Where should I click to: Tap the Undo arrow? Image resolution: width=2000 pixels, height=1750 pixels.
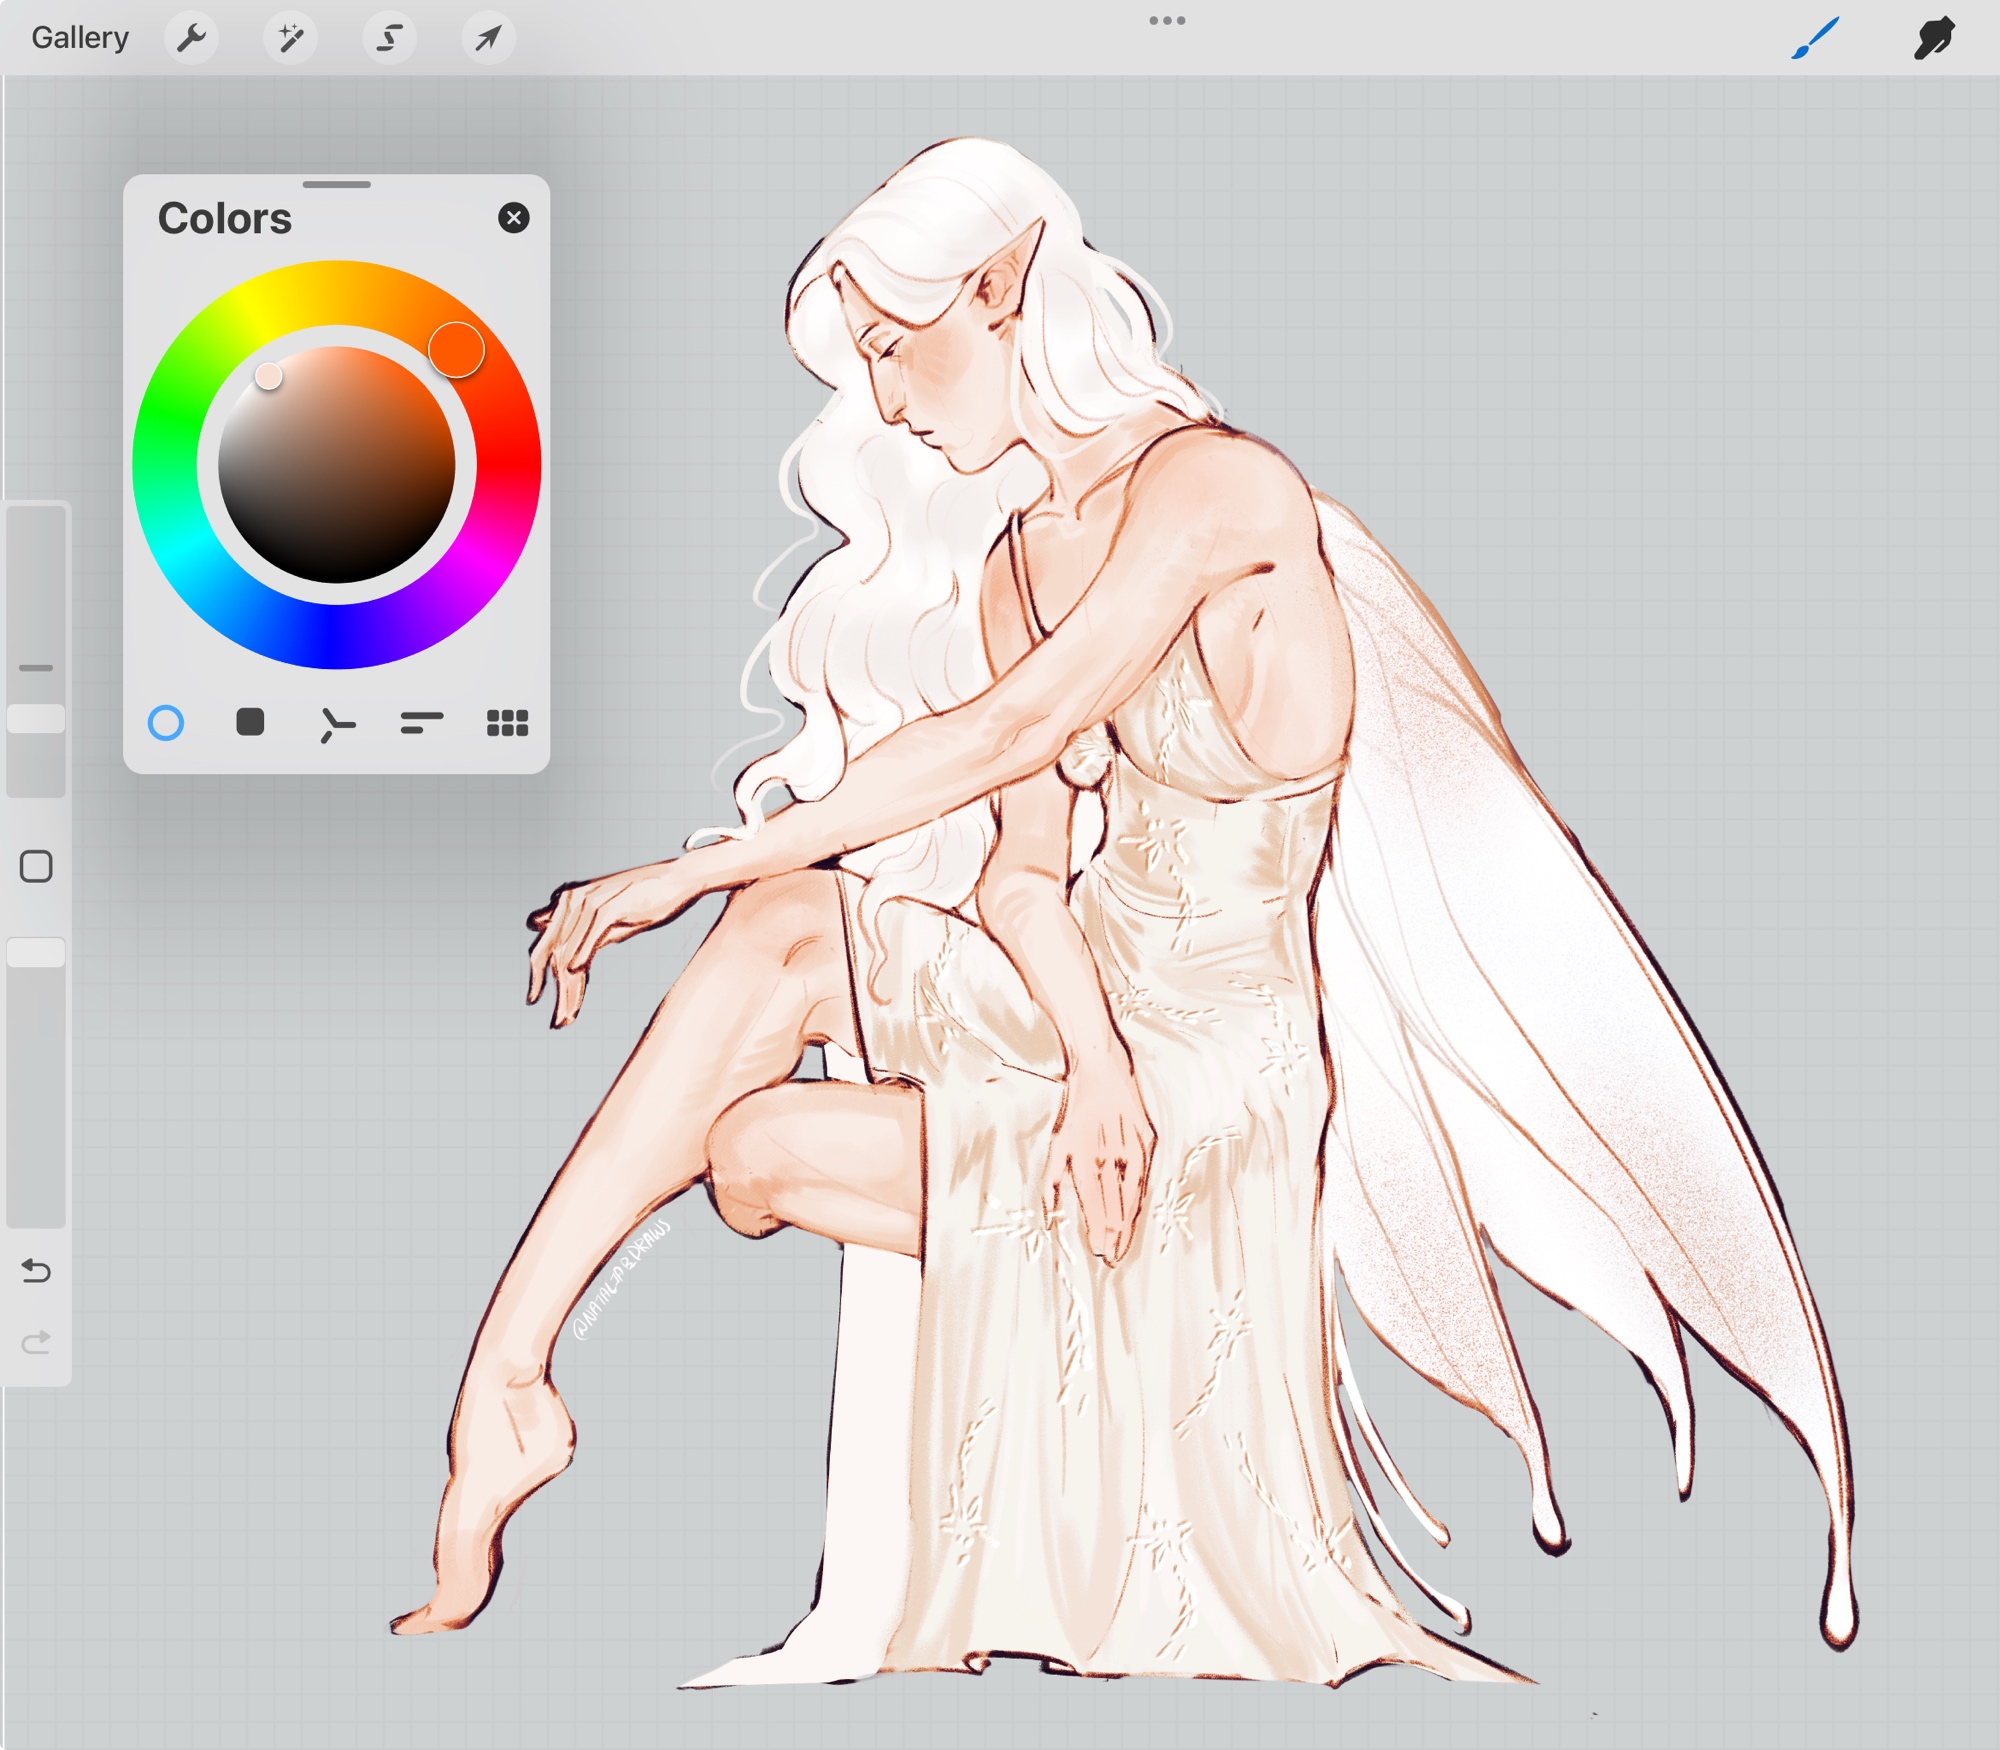click(x=36, y=1271)
